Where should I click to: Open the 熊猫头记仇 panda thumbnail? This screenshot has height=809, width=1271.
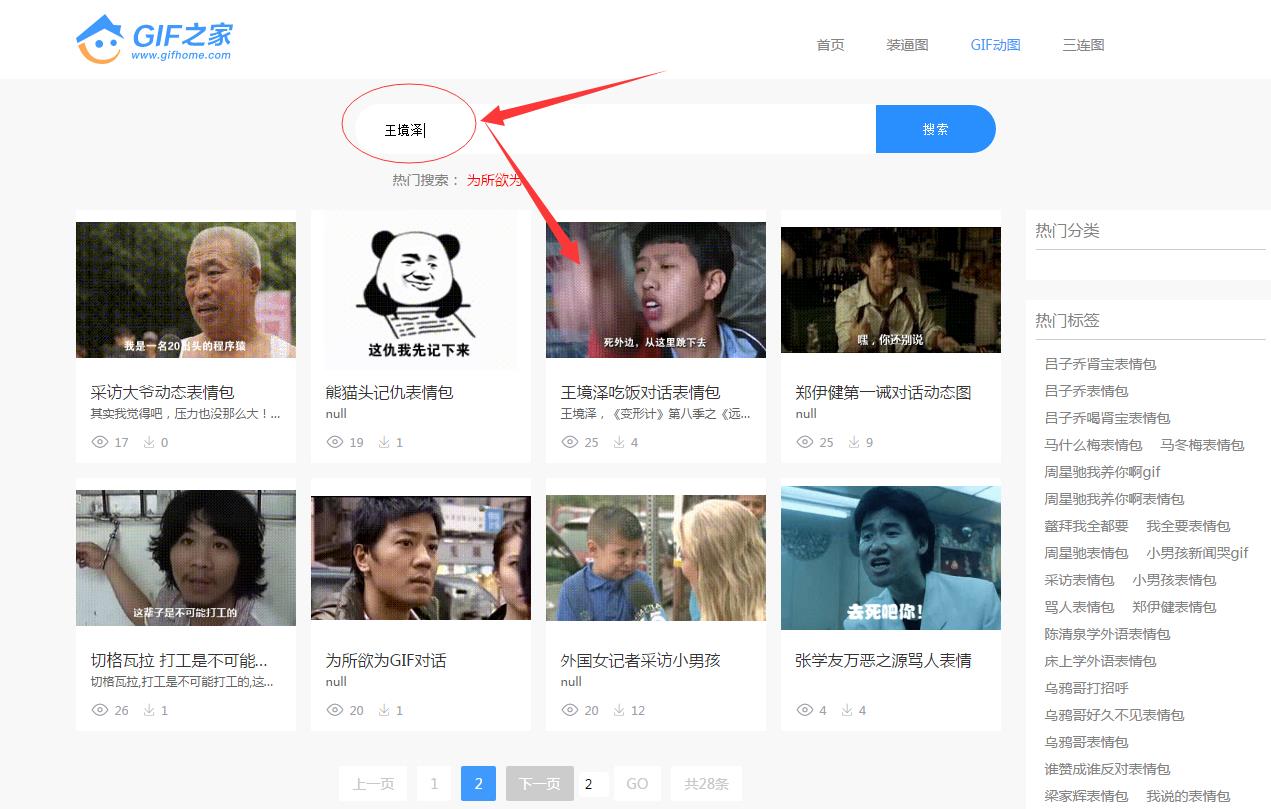pyautogui.click(x=420, y=290)
